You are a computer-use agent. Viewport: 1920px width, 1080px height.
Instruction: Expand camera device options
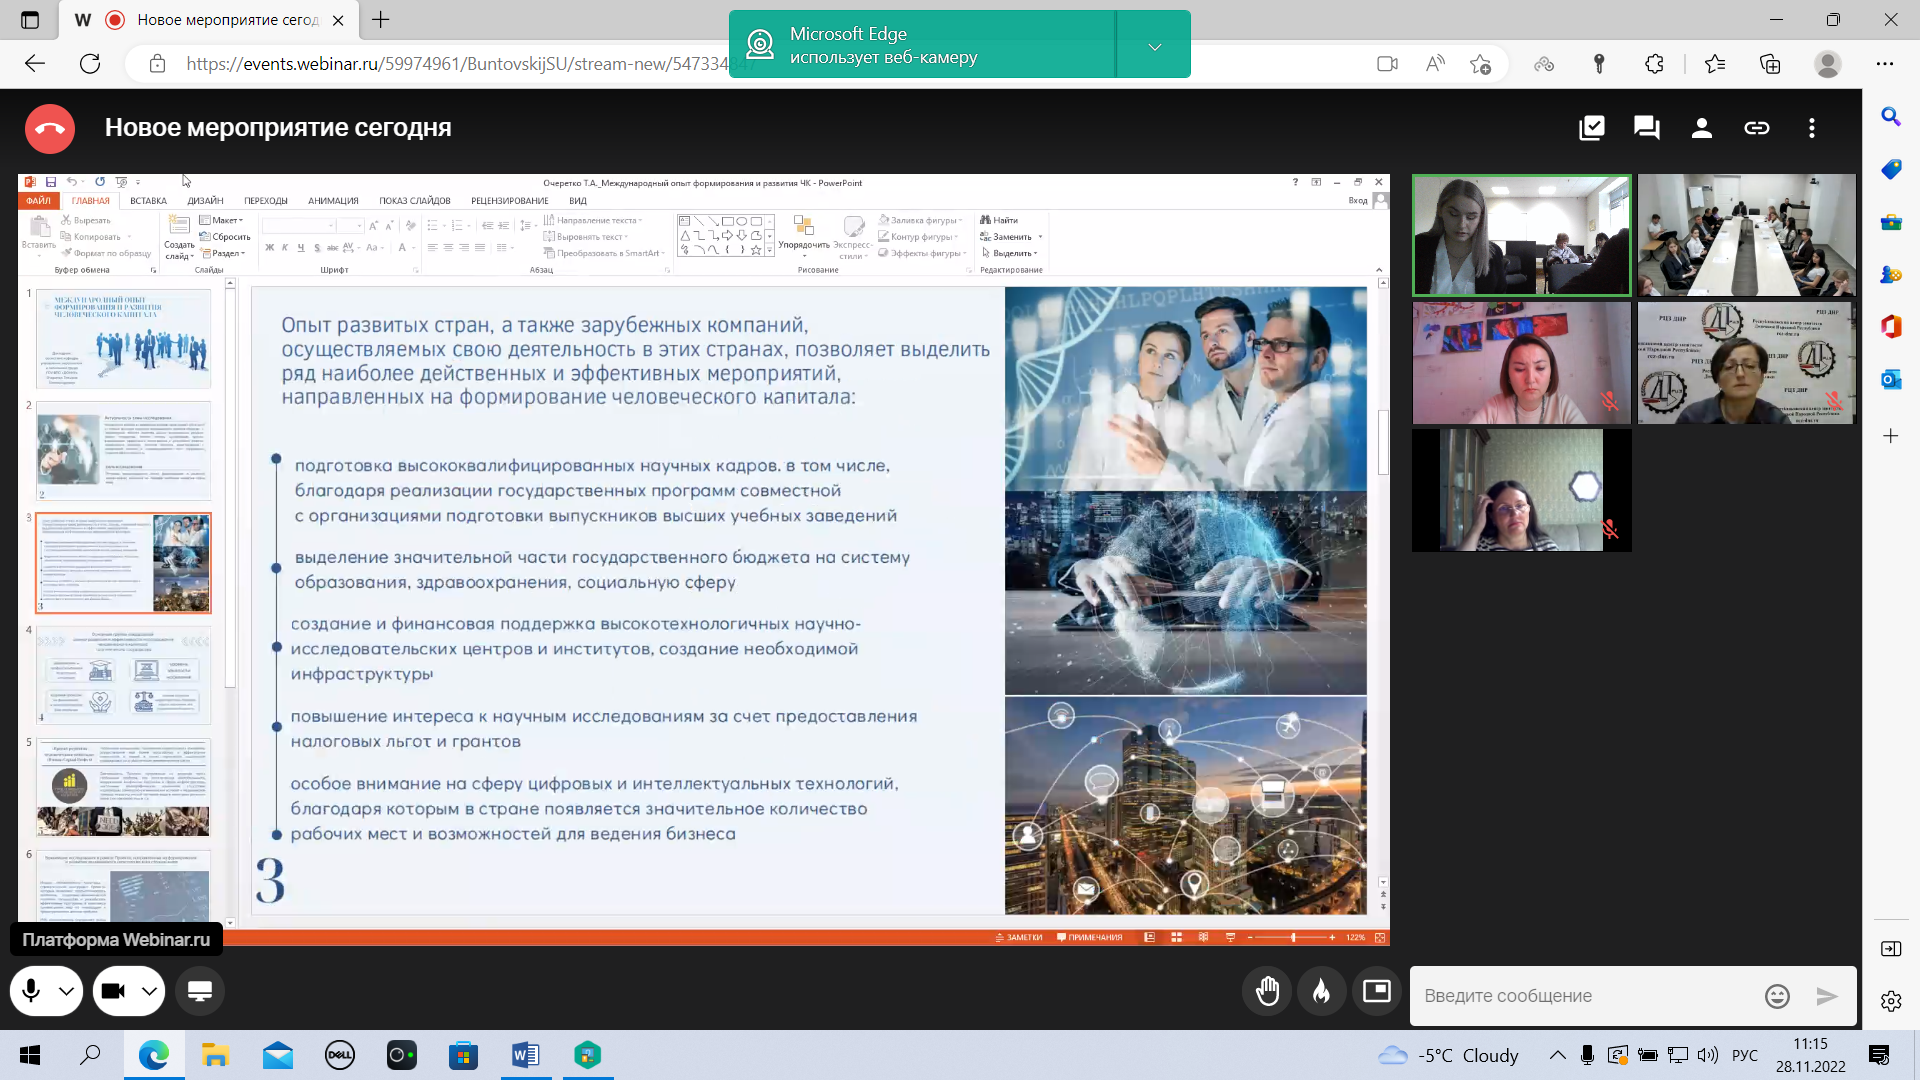[x=149, y=991]
